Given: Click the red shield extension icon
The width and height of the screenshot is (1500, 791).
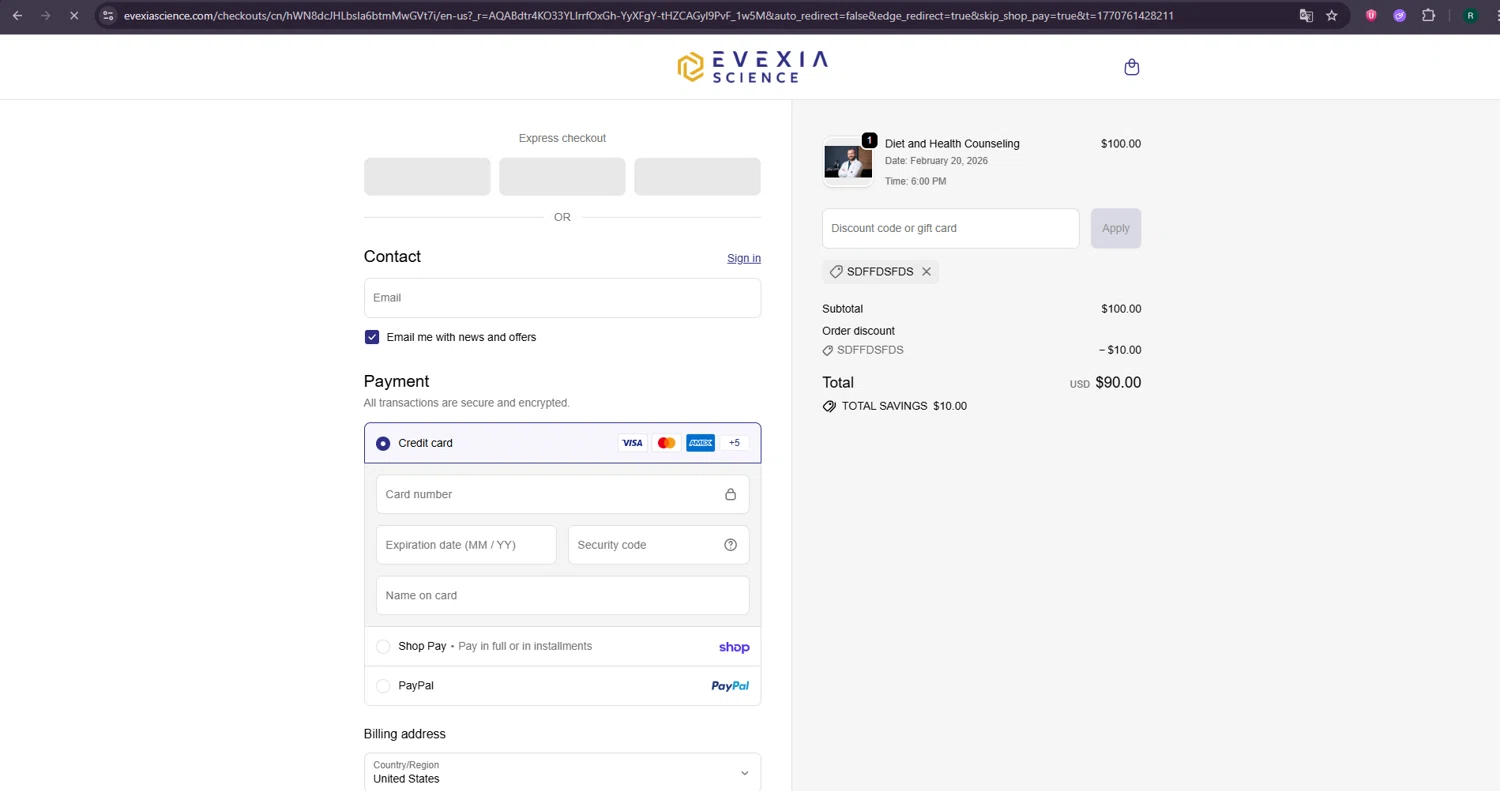Looking at the screenshot, I should coord(1371,15).
